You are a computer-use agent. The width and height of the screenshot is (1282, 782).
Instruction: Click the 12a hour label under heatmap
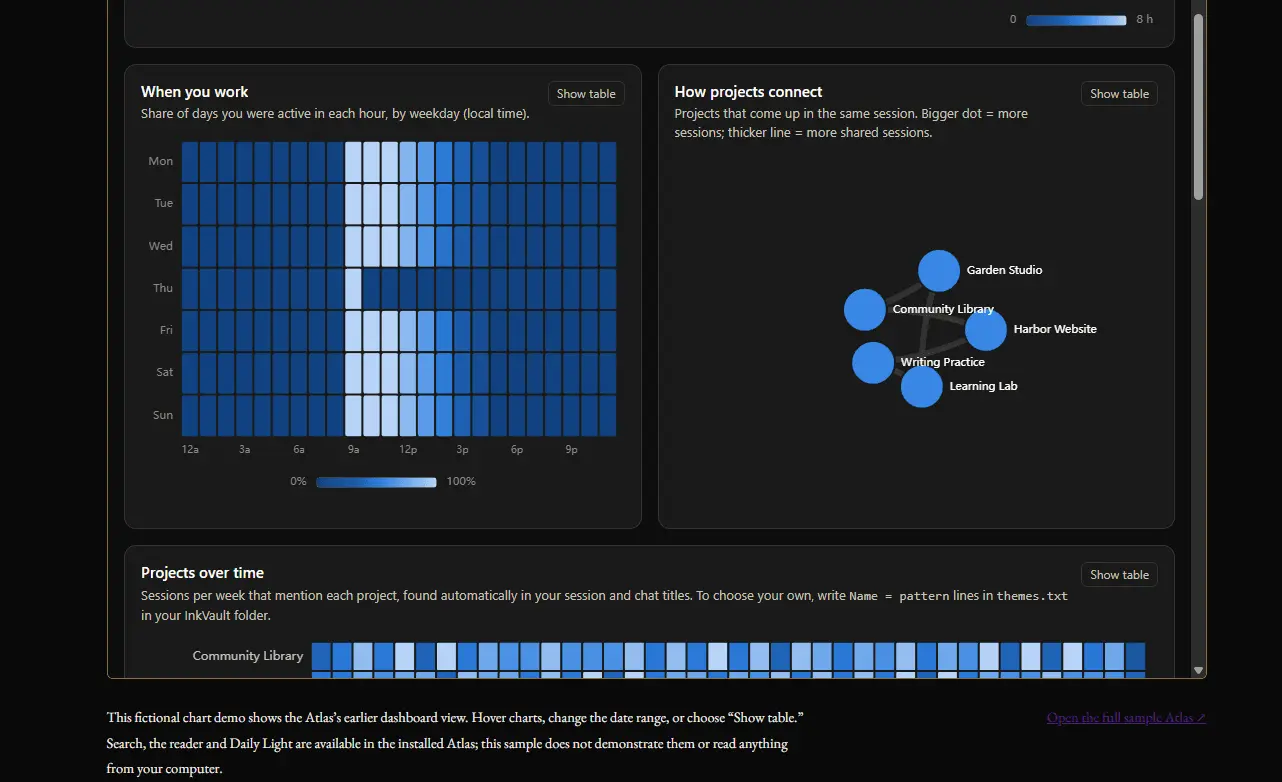(190, 450)
